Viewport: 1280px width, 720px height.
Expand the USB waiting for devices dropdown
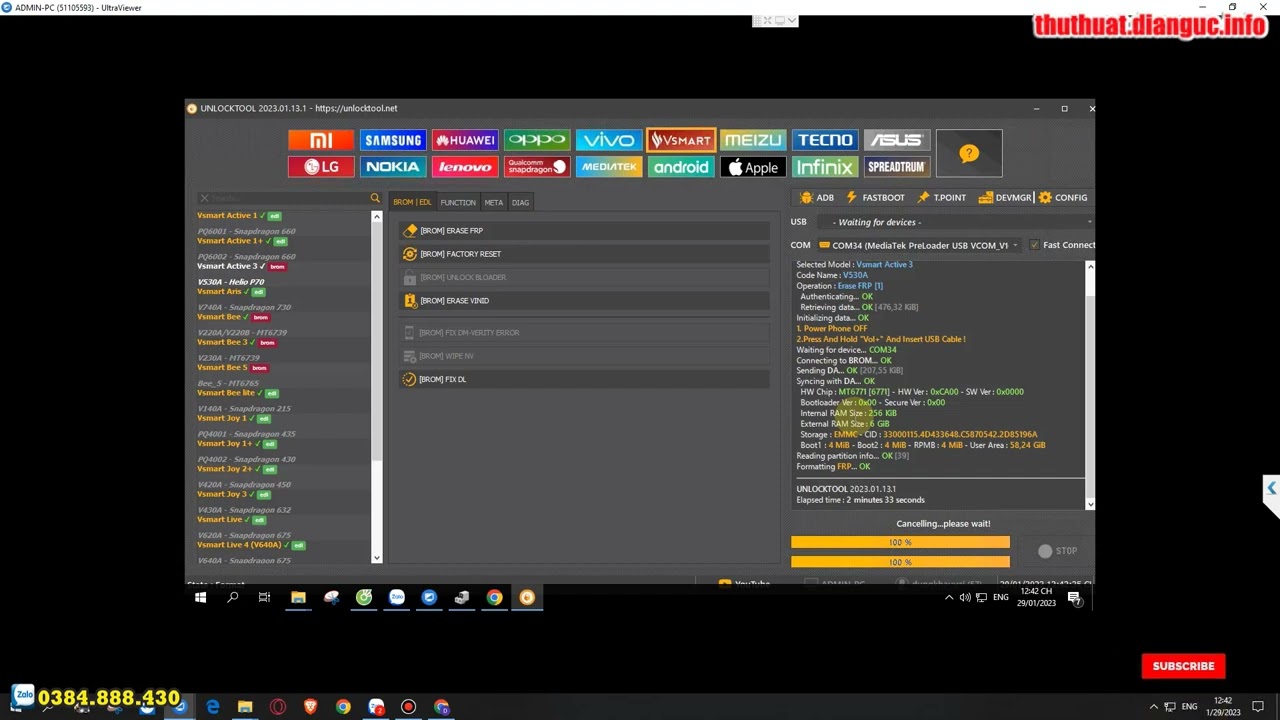pyautogui.click(x=955, y=222)
